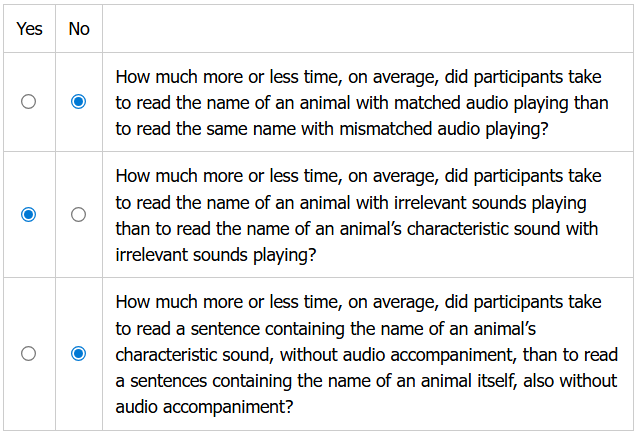Click the Yes column header
This screenshot has width=642, height=435.
[29, 28]
